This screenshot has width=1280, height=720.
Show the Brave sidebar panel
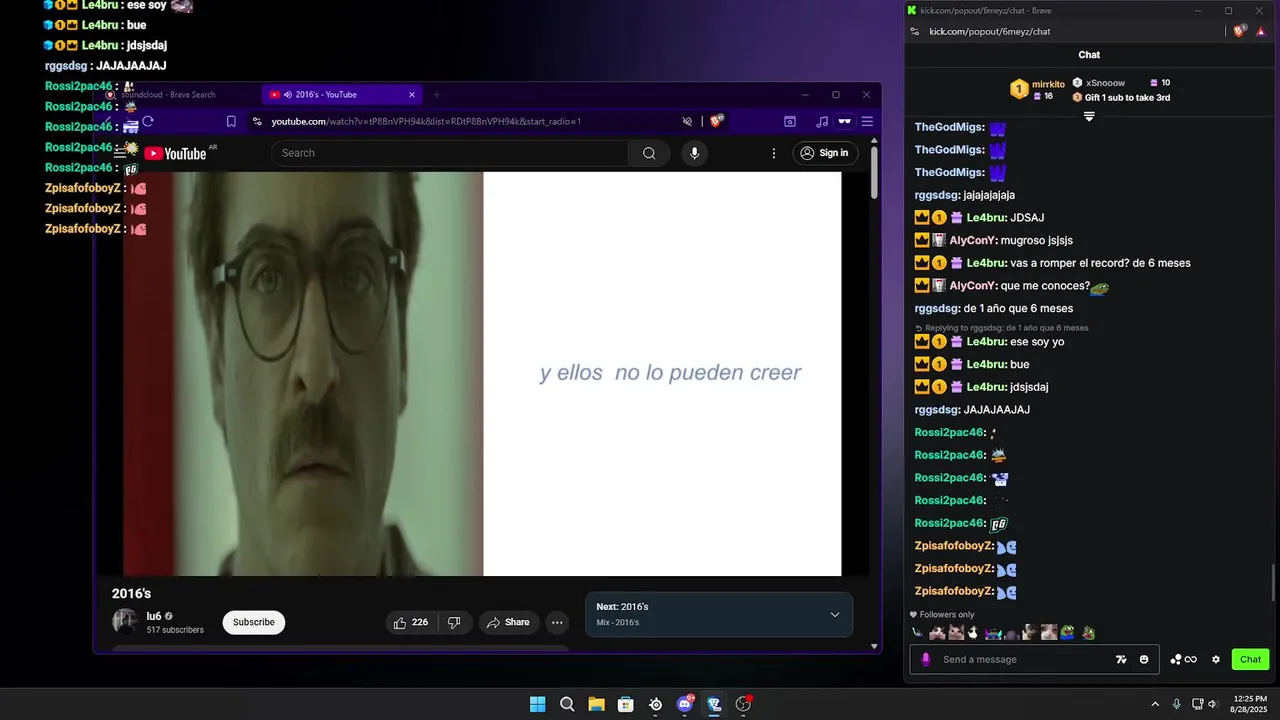790,121
